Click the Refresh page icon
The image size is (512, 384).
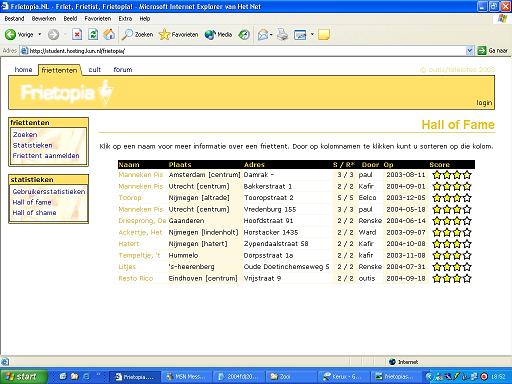pos(93,34)
